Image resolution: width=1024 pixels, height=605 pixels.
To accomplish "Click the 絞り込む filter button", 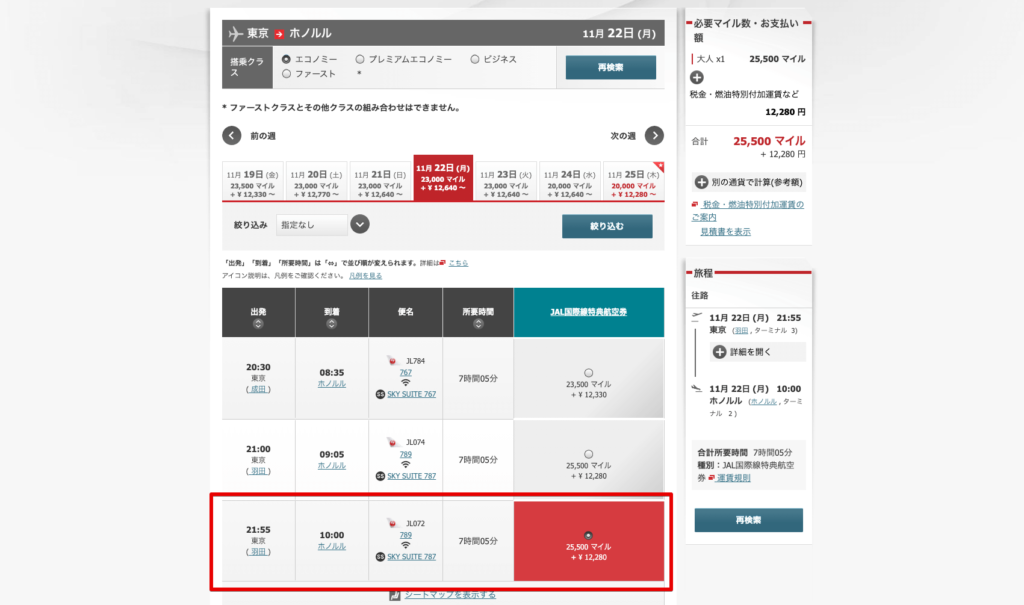I will click(x=607, y=226).
